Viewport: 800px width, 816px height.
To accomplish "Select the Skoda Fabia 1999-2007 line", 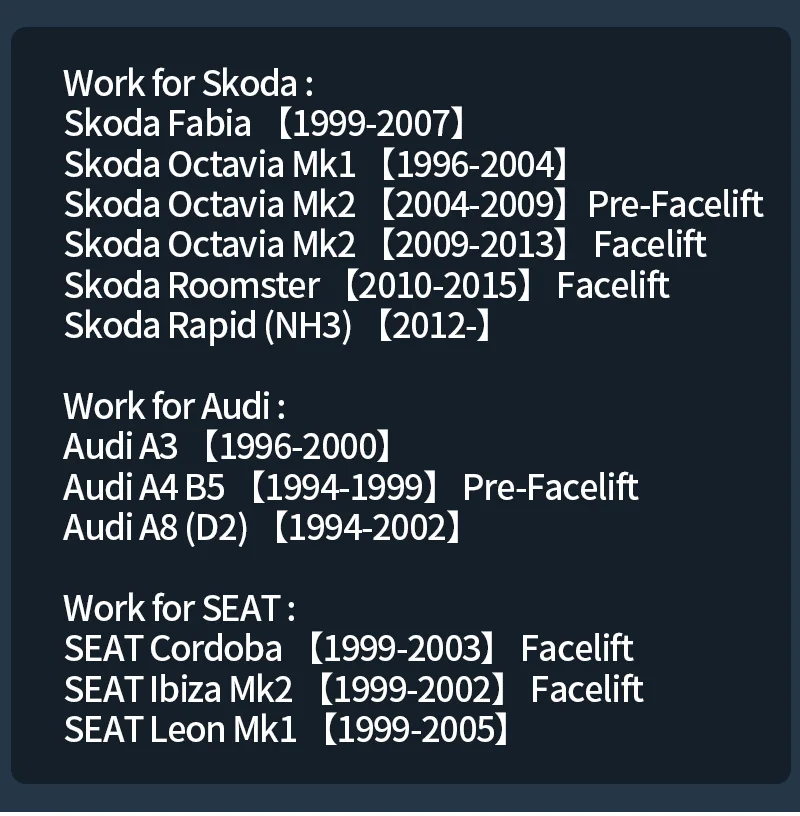I will (265, 124).
